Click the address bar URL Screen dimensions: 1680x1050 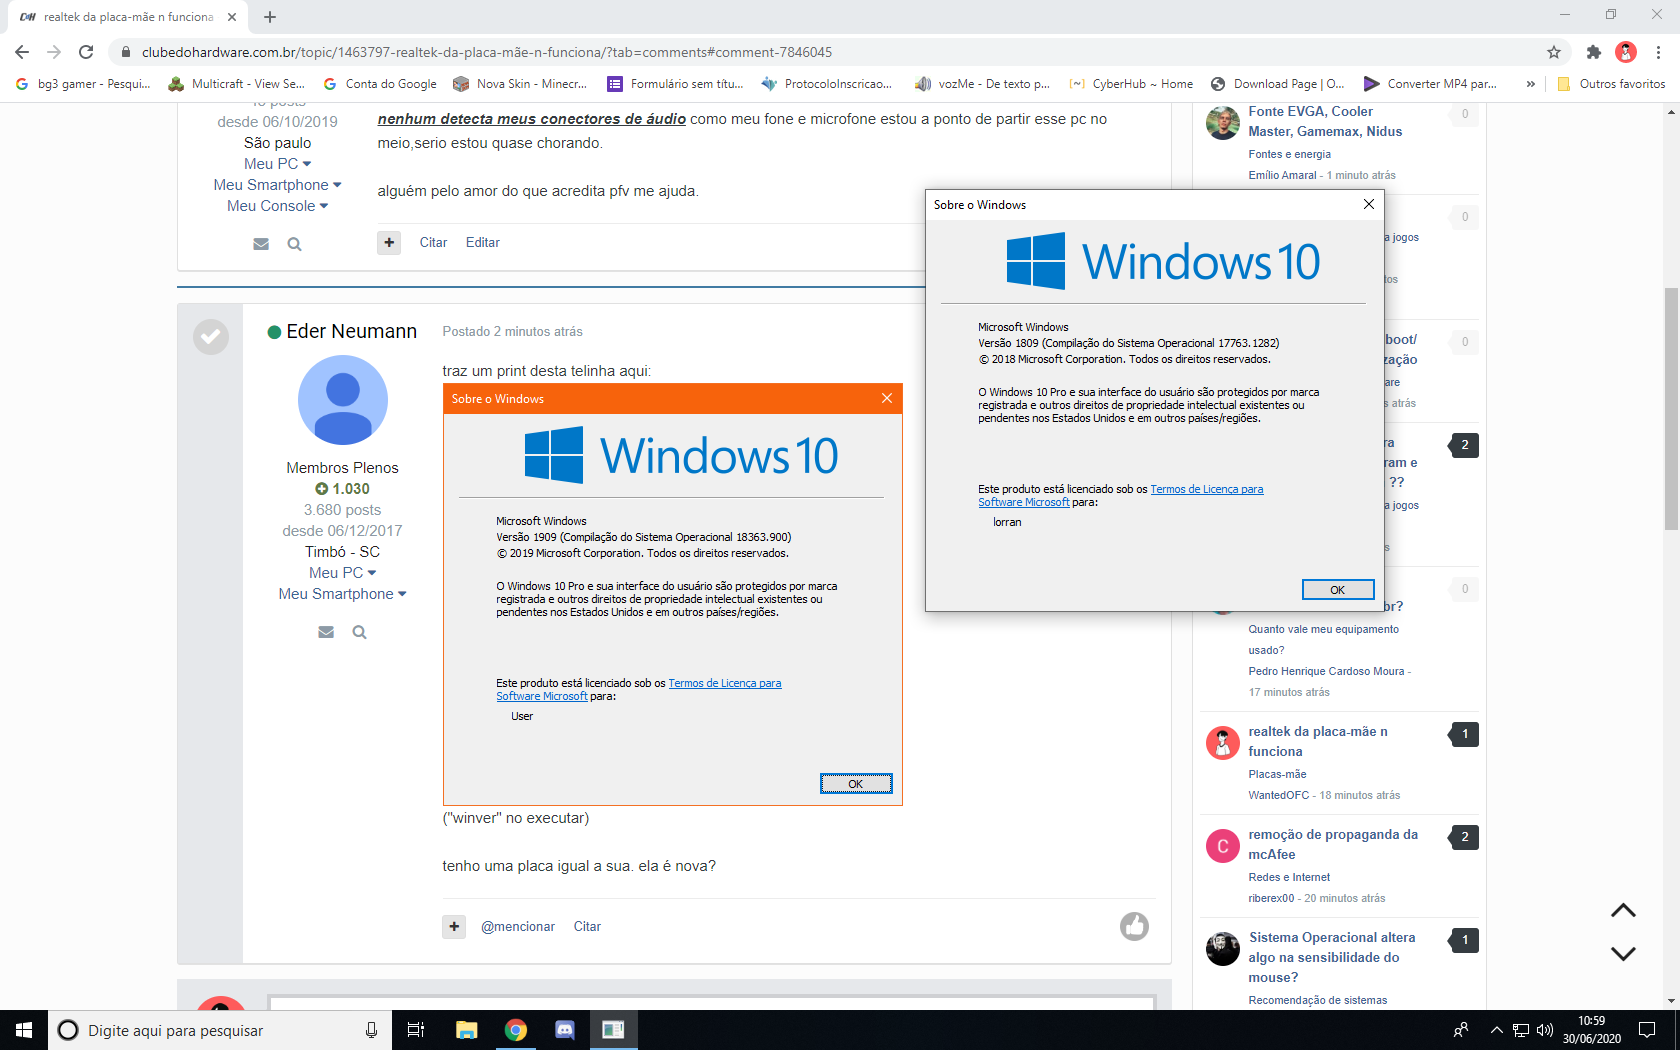coord(486,52)
